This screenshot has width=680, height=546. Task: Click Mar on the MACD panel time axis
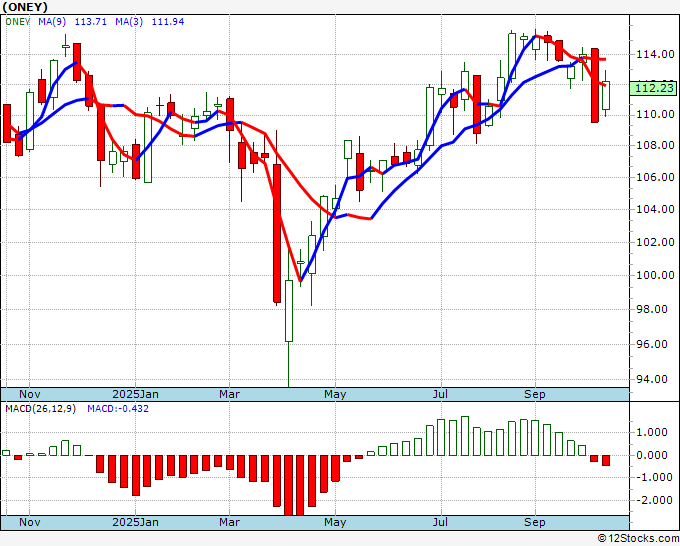(x=229, y=522)
